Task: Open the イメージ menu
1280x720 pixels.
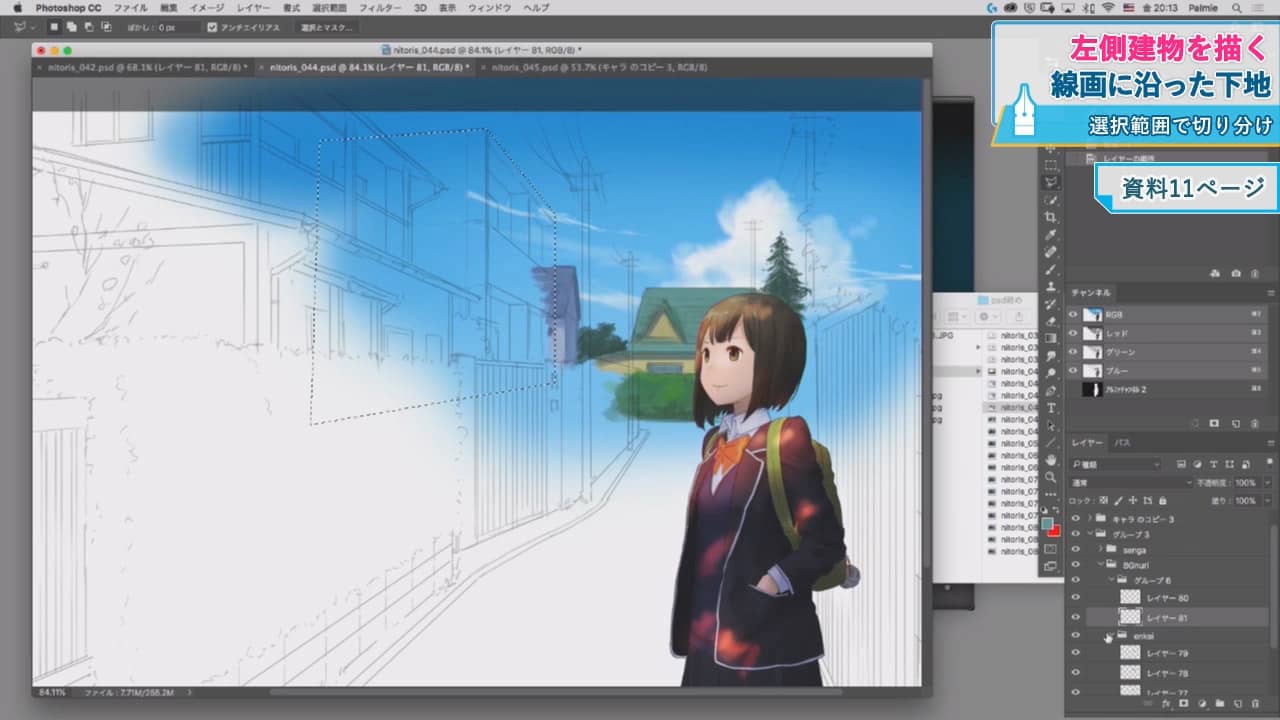Action: (x=207, y=7)
